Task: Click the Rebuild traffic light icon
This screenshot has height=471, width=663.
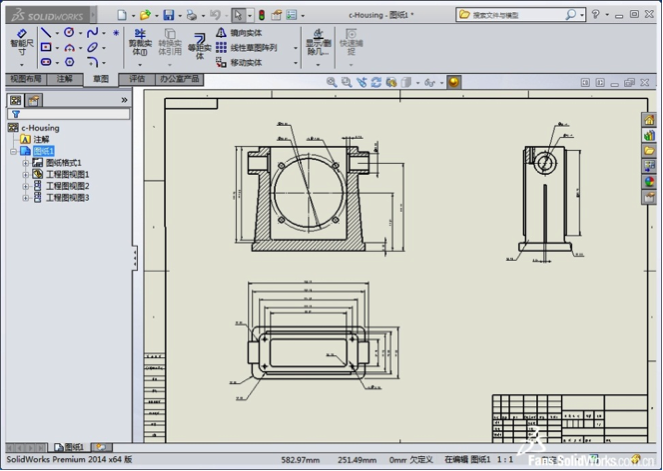Action: pyautogui.click(x=262, y=15)
